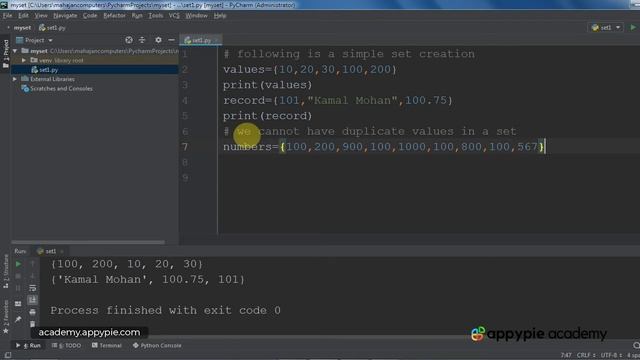Select Scratches and Consoles item
This screenshot has width=640, height=360.
pyautogui.click(x=61, y=89)
